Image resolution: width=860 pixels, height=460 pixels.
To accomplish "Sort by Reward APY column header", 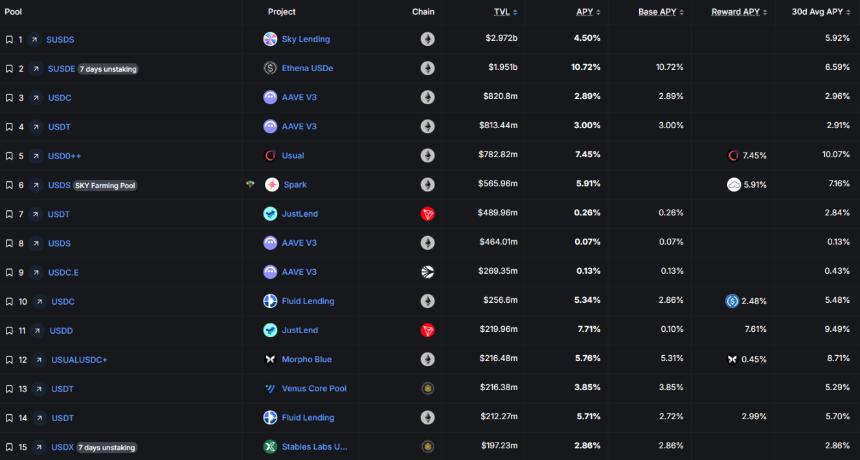I will coord(735,12).
